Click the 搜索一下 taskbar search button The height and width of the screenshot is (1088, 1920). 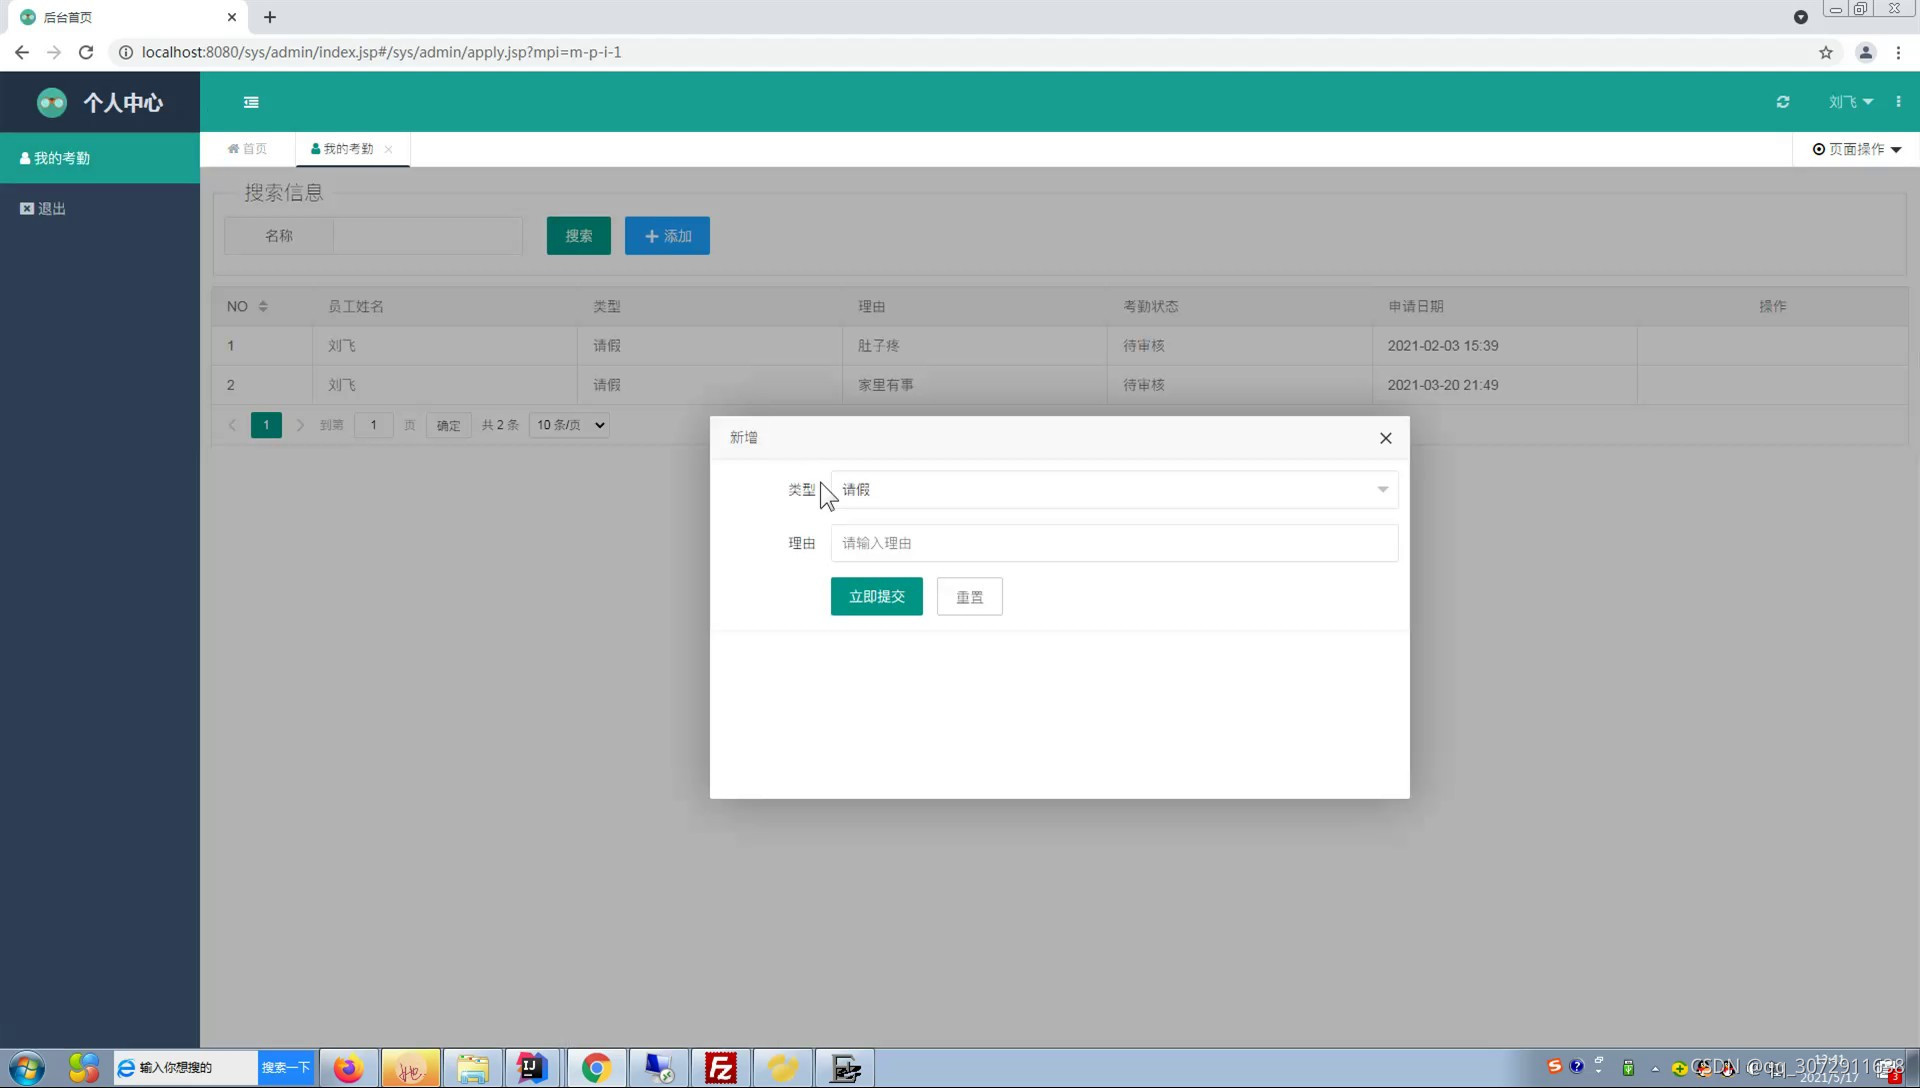click(x=286, y=1068)
